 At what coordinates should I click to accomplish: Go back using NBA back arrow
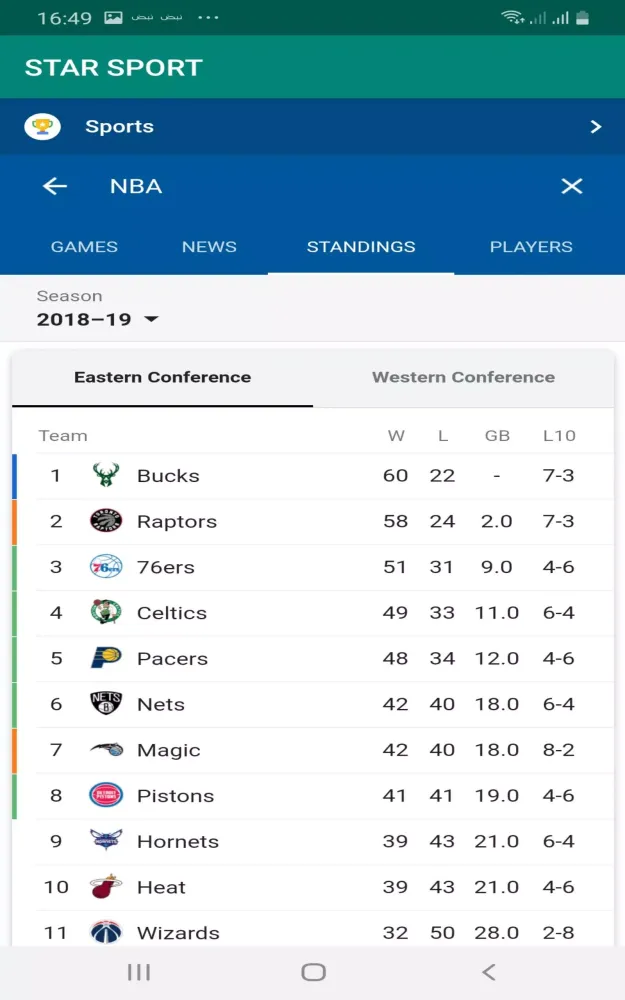tap(55, 186)
